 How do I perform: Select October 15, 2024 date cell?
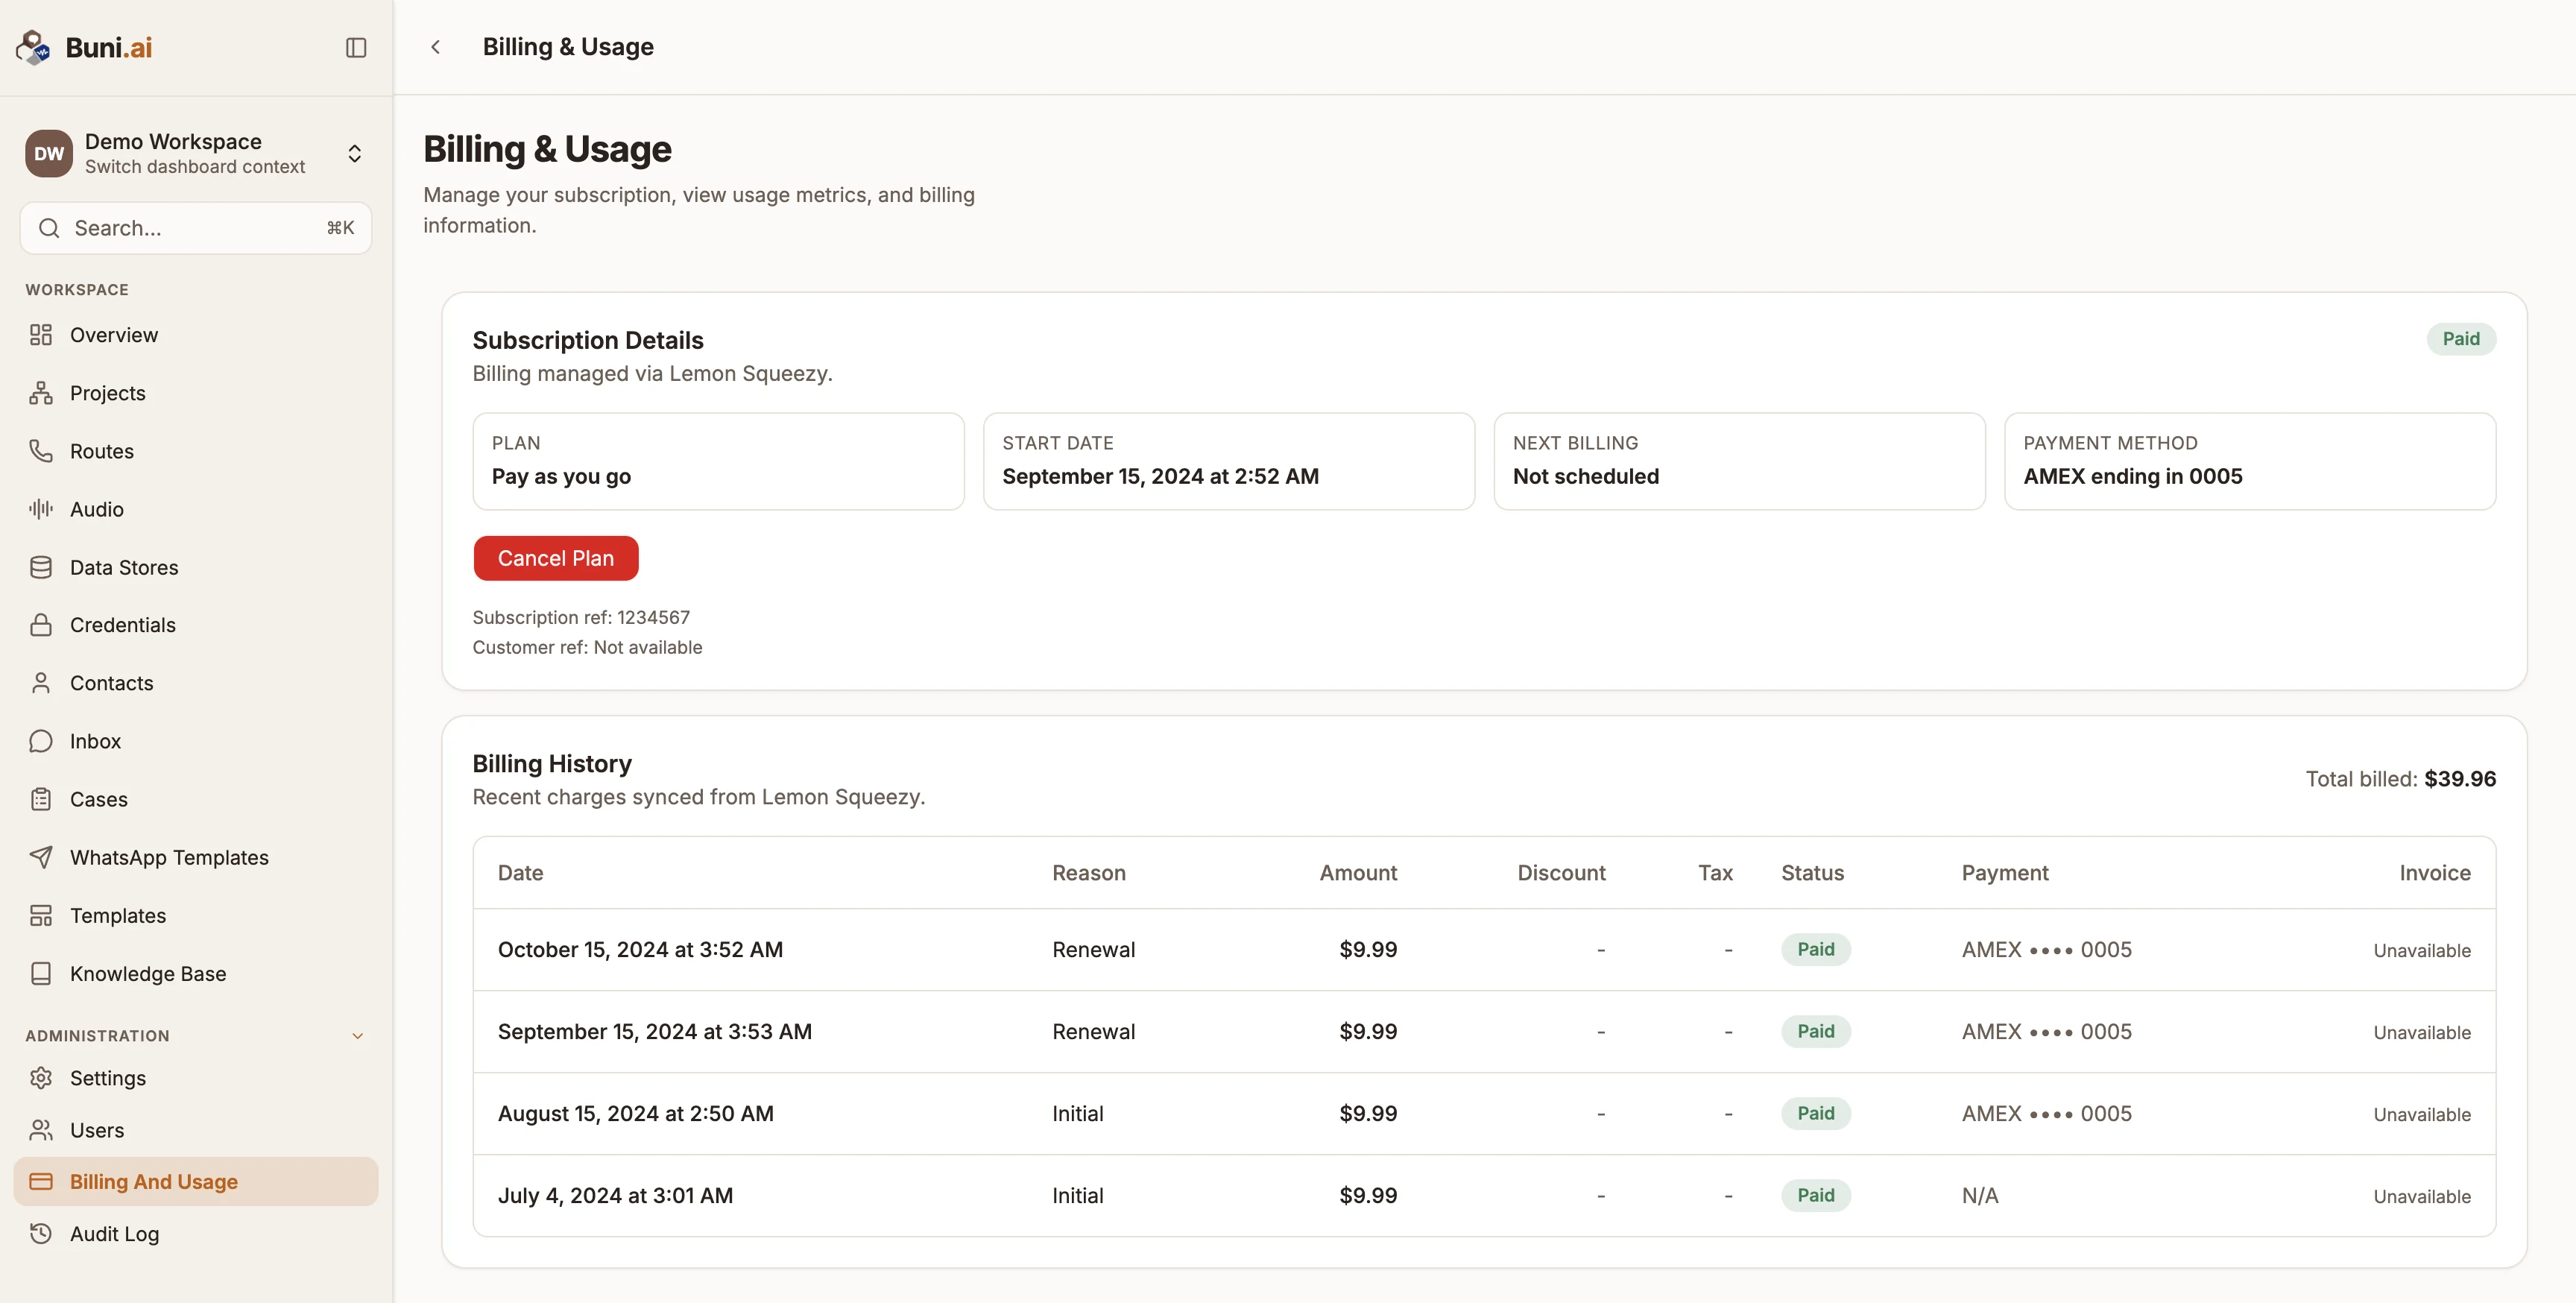point(640,949)
